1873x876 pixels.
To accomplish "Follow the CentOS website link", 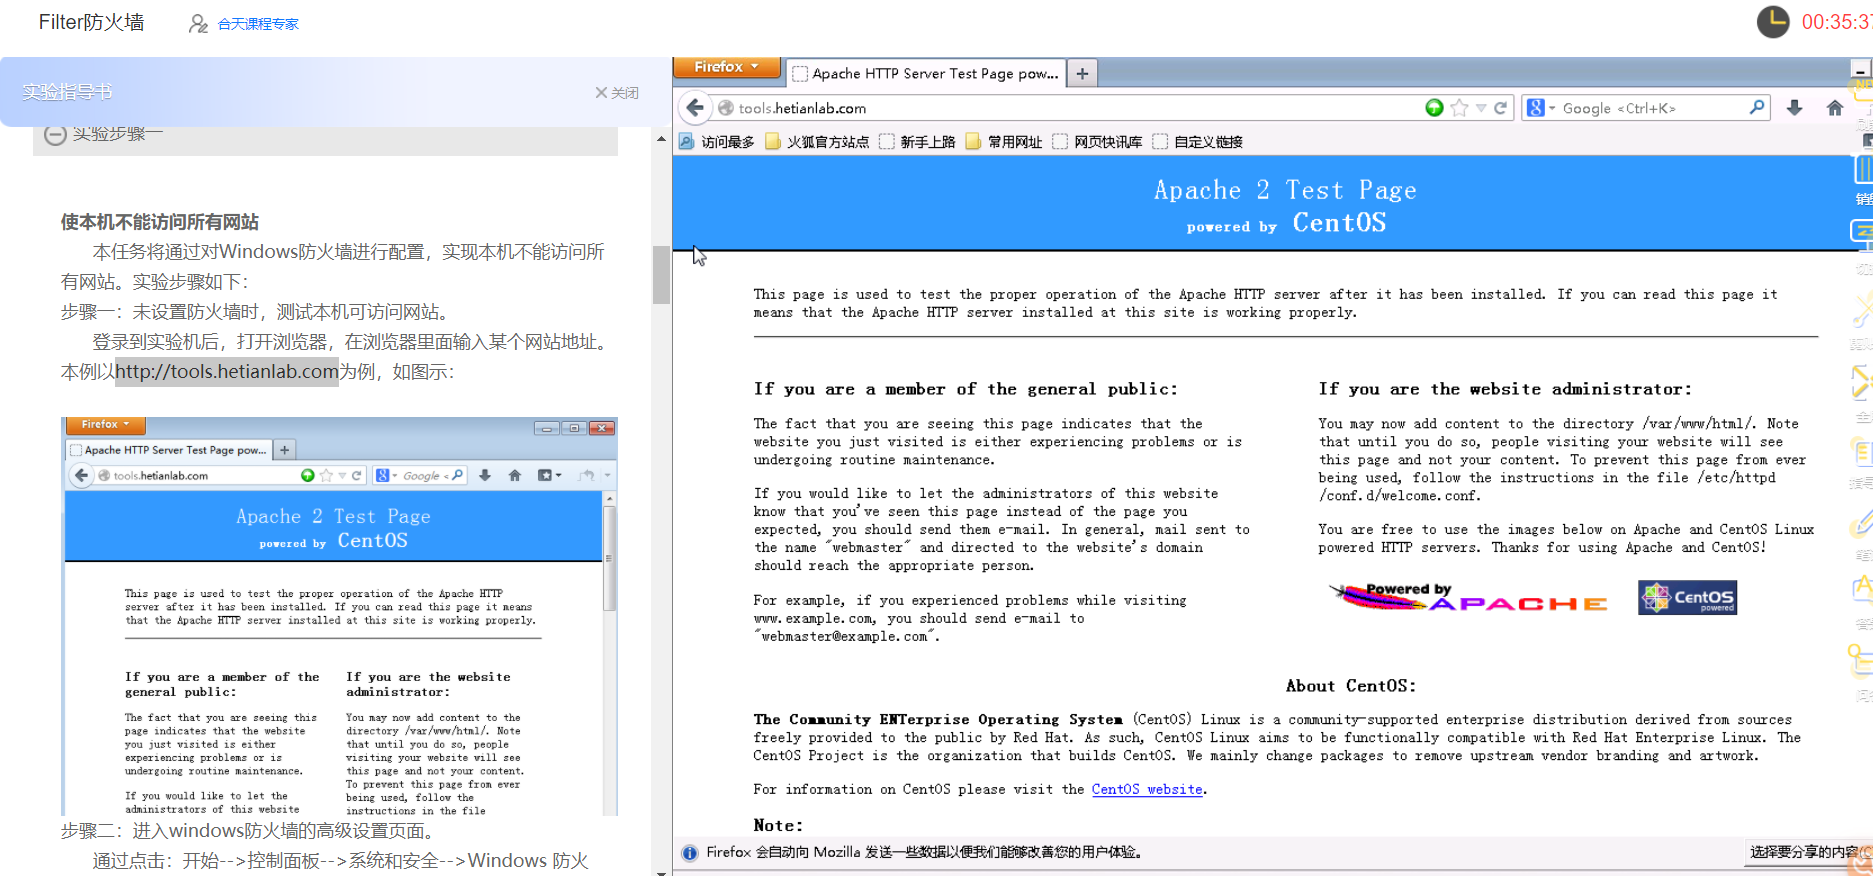I will [x=1147, y=789].
